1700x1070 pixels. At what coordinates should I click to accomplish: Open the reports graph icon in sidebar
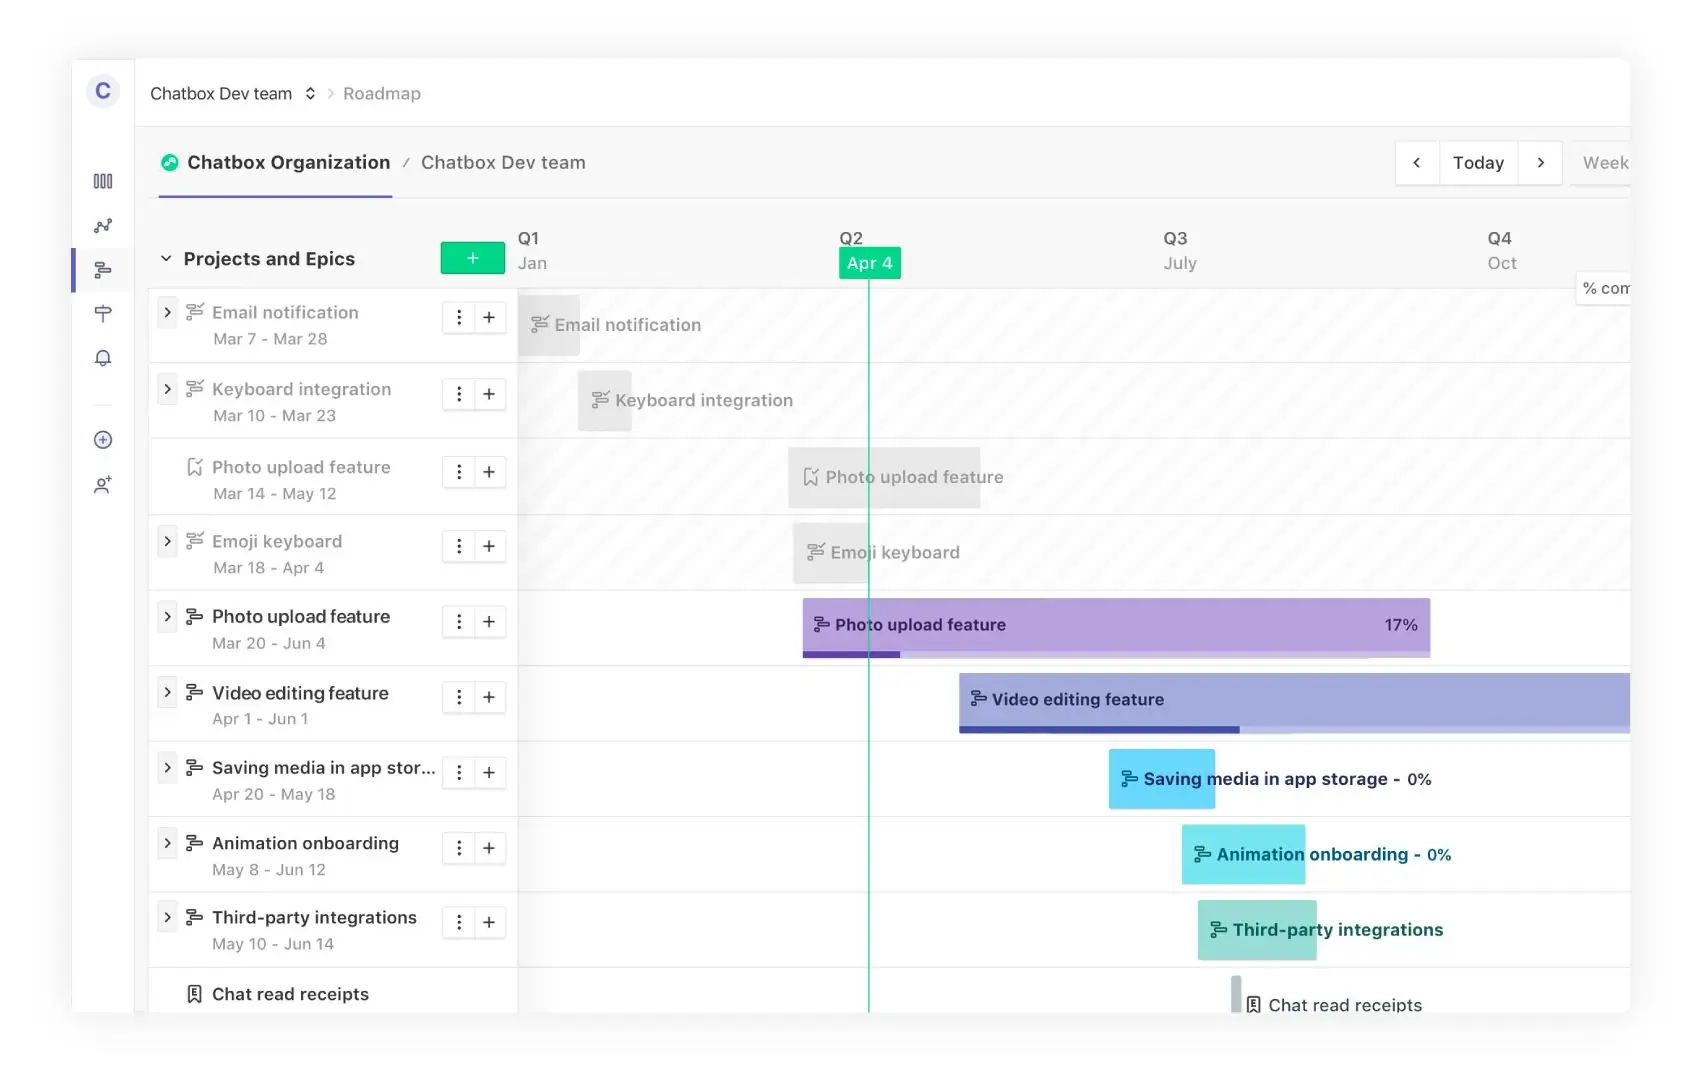pos(103,226)
